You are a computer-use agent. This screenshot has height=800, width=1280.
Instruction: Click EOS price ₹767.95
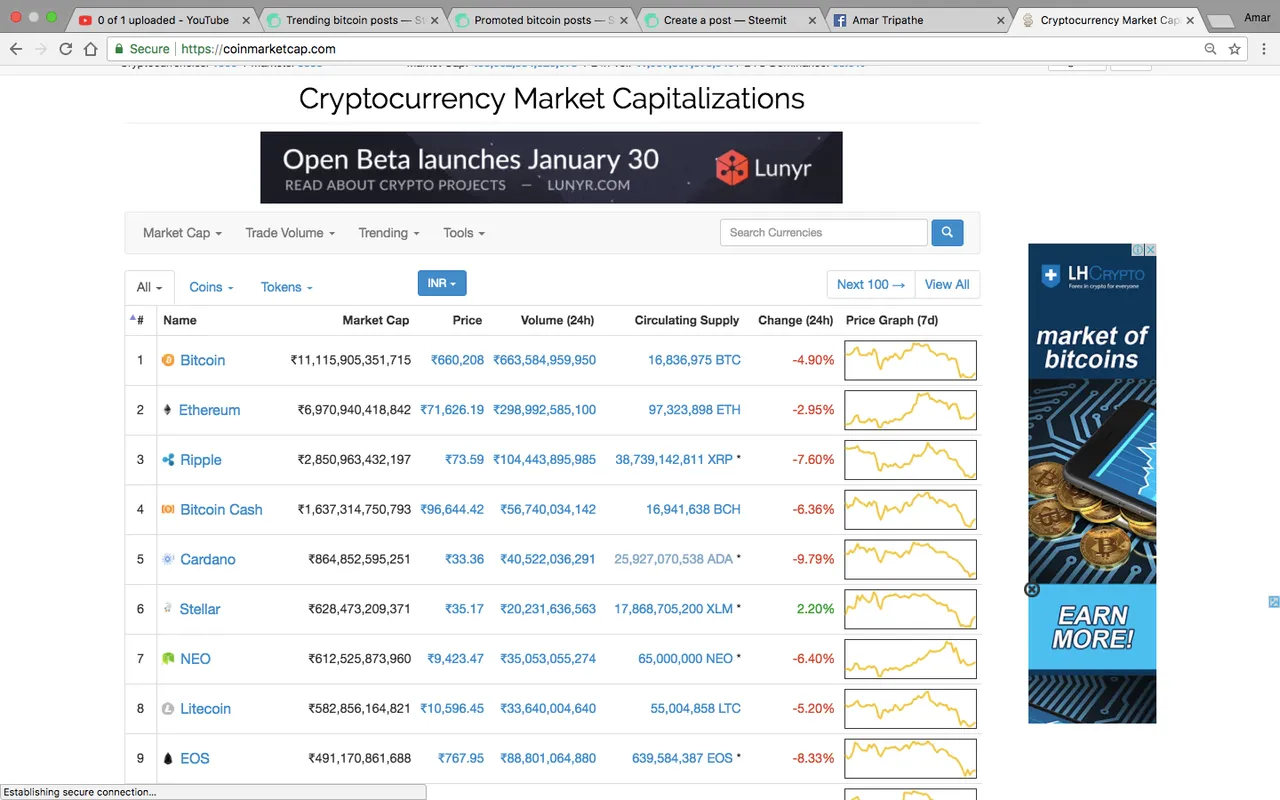[x=461, y=758]
